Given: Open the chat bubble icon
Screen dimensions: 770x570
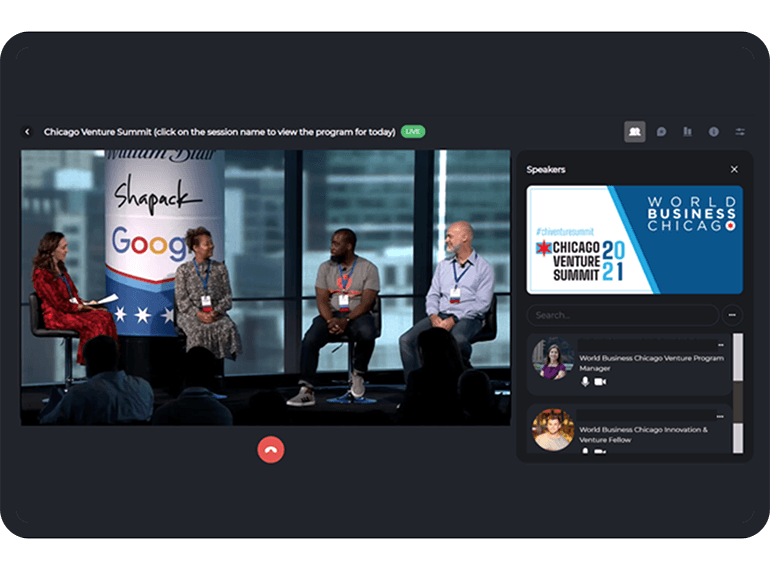Looking at the screenshot, I should click(x=661, y=132).
